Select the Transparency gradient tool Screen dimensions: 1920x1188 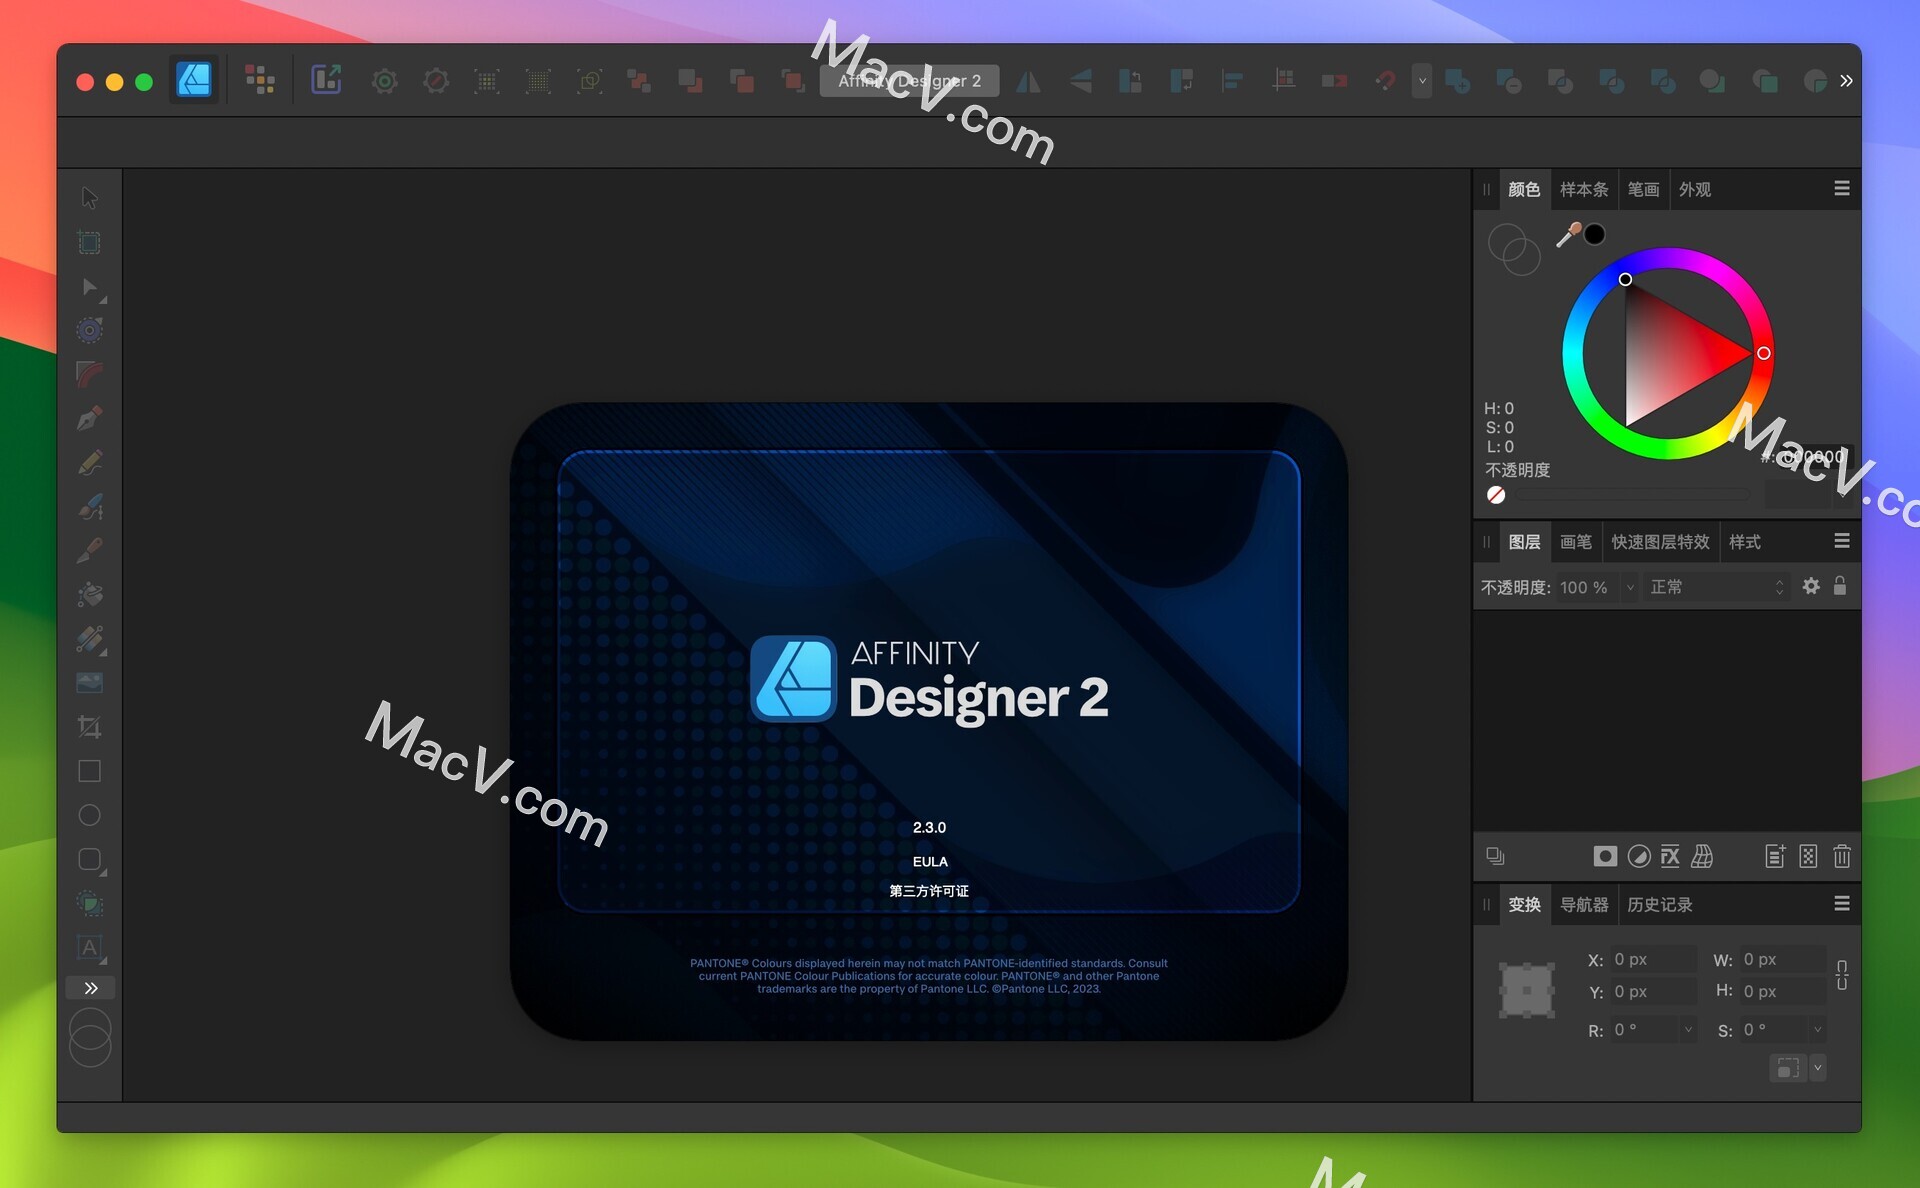tap(90, 639)
